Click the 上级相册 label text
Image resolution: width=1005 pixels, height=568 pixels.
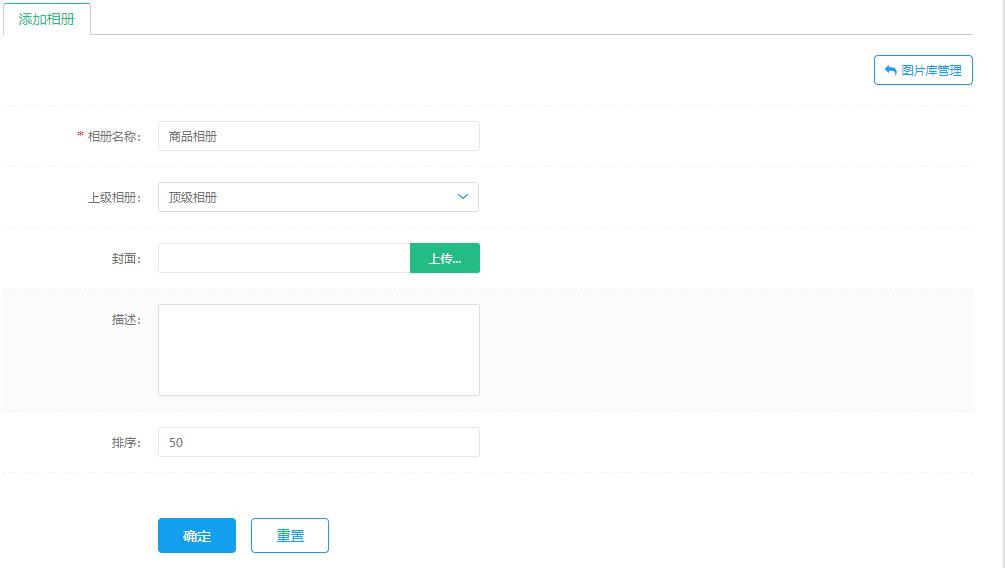(x=114, y=197)
